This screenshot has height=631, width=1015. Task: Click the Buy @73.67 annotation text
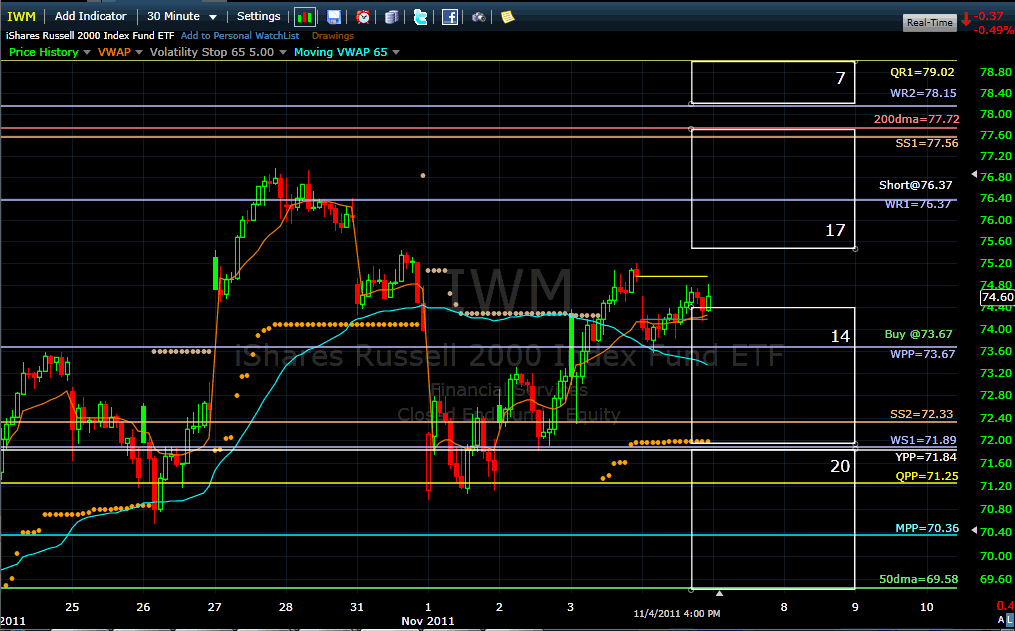(919, 334)
